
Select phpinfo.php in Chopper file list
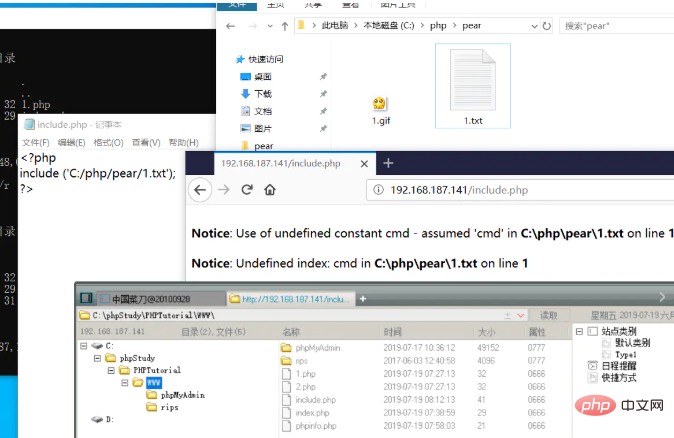coord(316,426)
